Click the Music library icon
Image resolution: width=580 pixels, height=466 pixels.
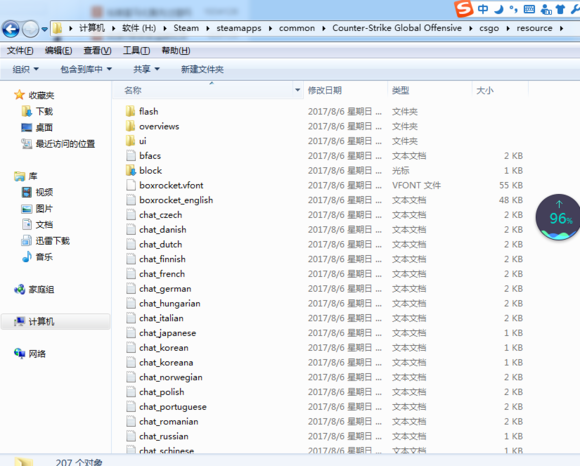click(x=27, y=256)
